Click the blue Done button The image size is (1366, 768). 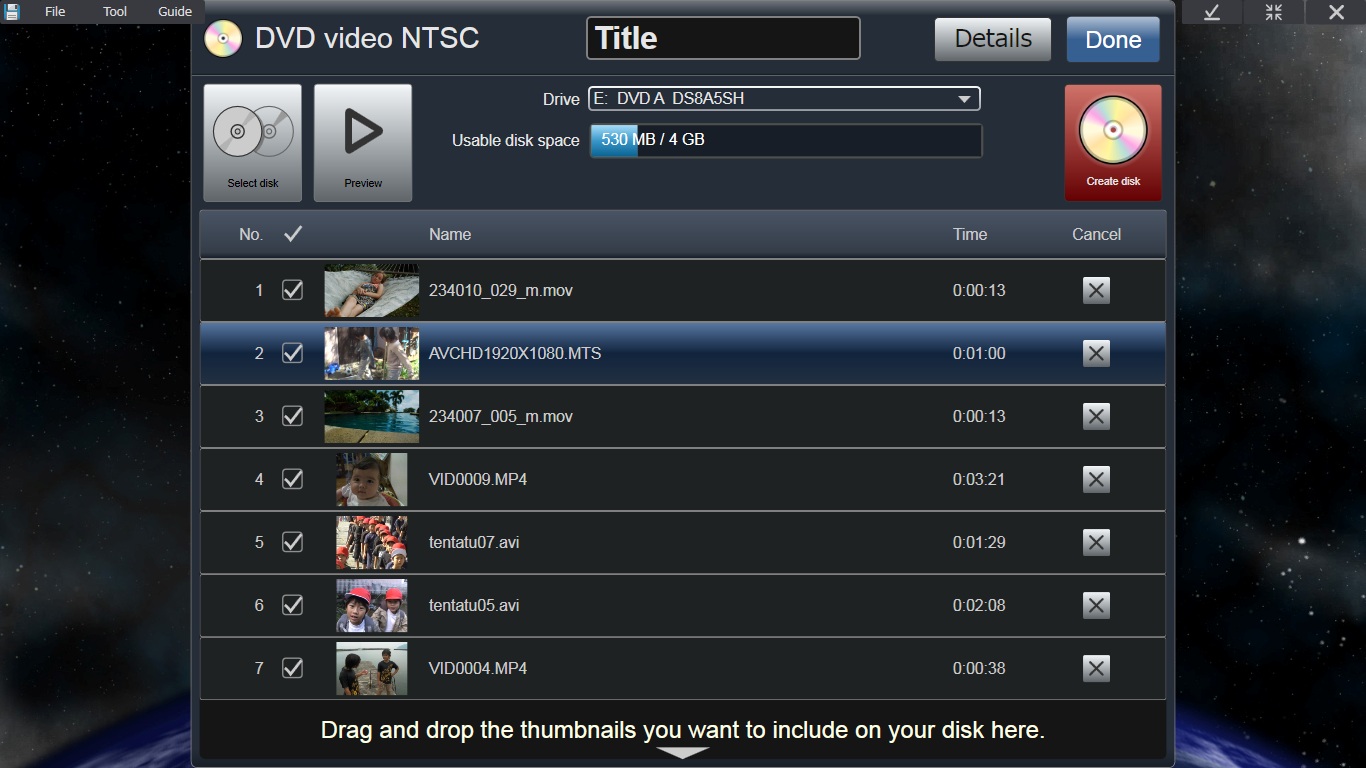click(x=1113, y=39)
